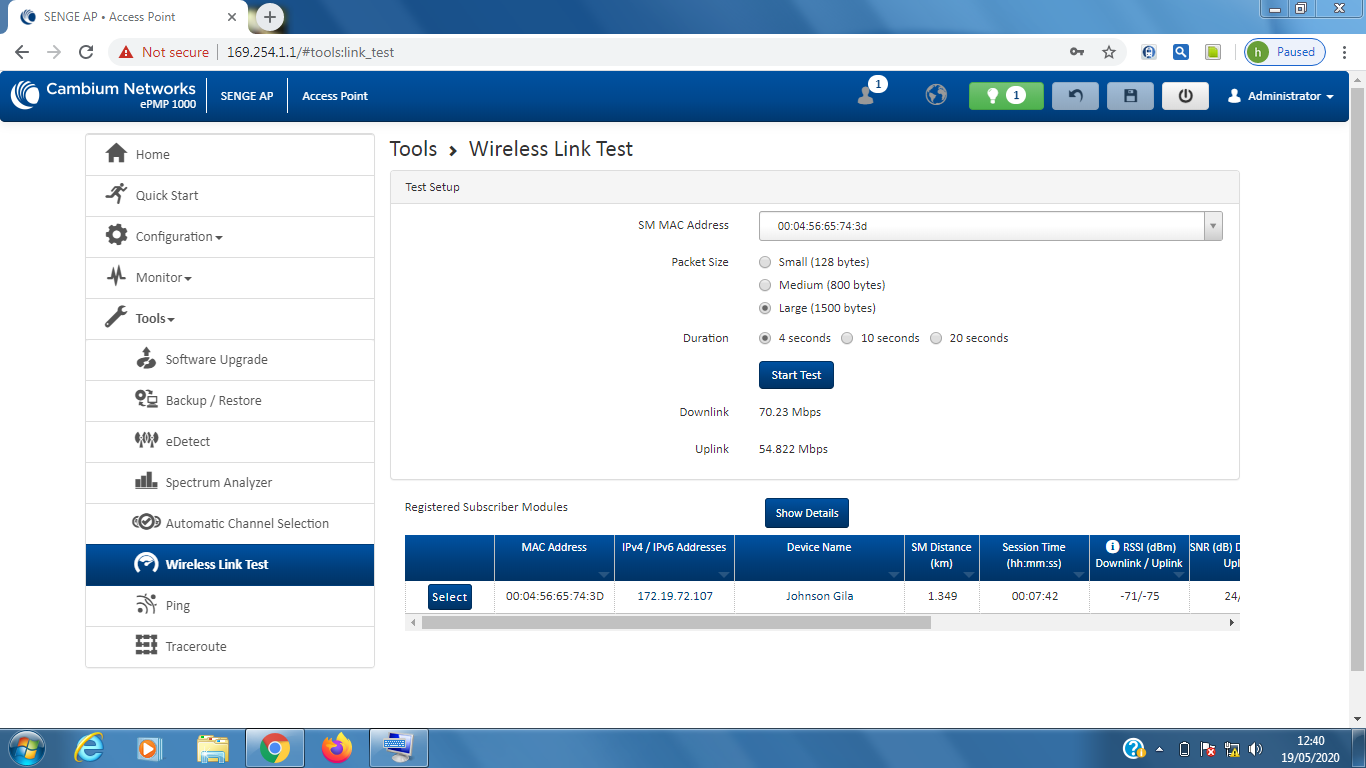This screenshot has width=1366, height=768.
Task: Click the save configuration disk icon
Action: [1130, 96]
